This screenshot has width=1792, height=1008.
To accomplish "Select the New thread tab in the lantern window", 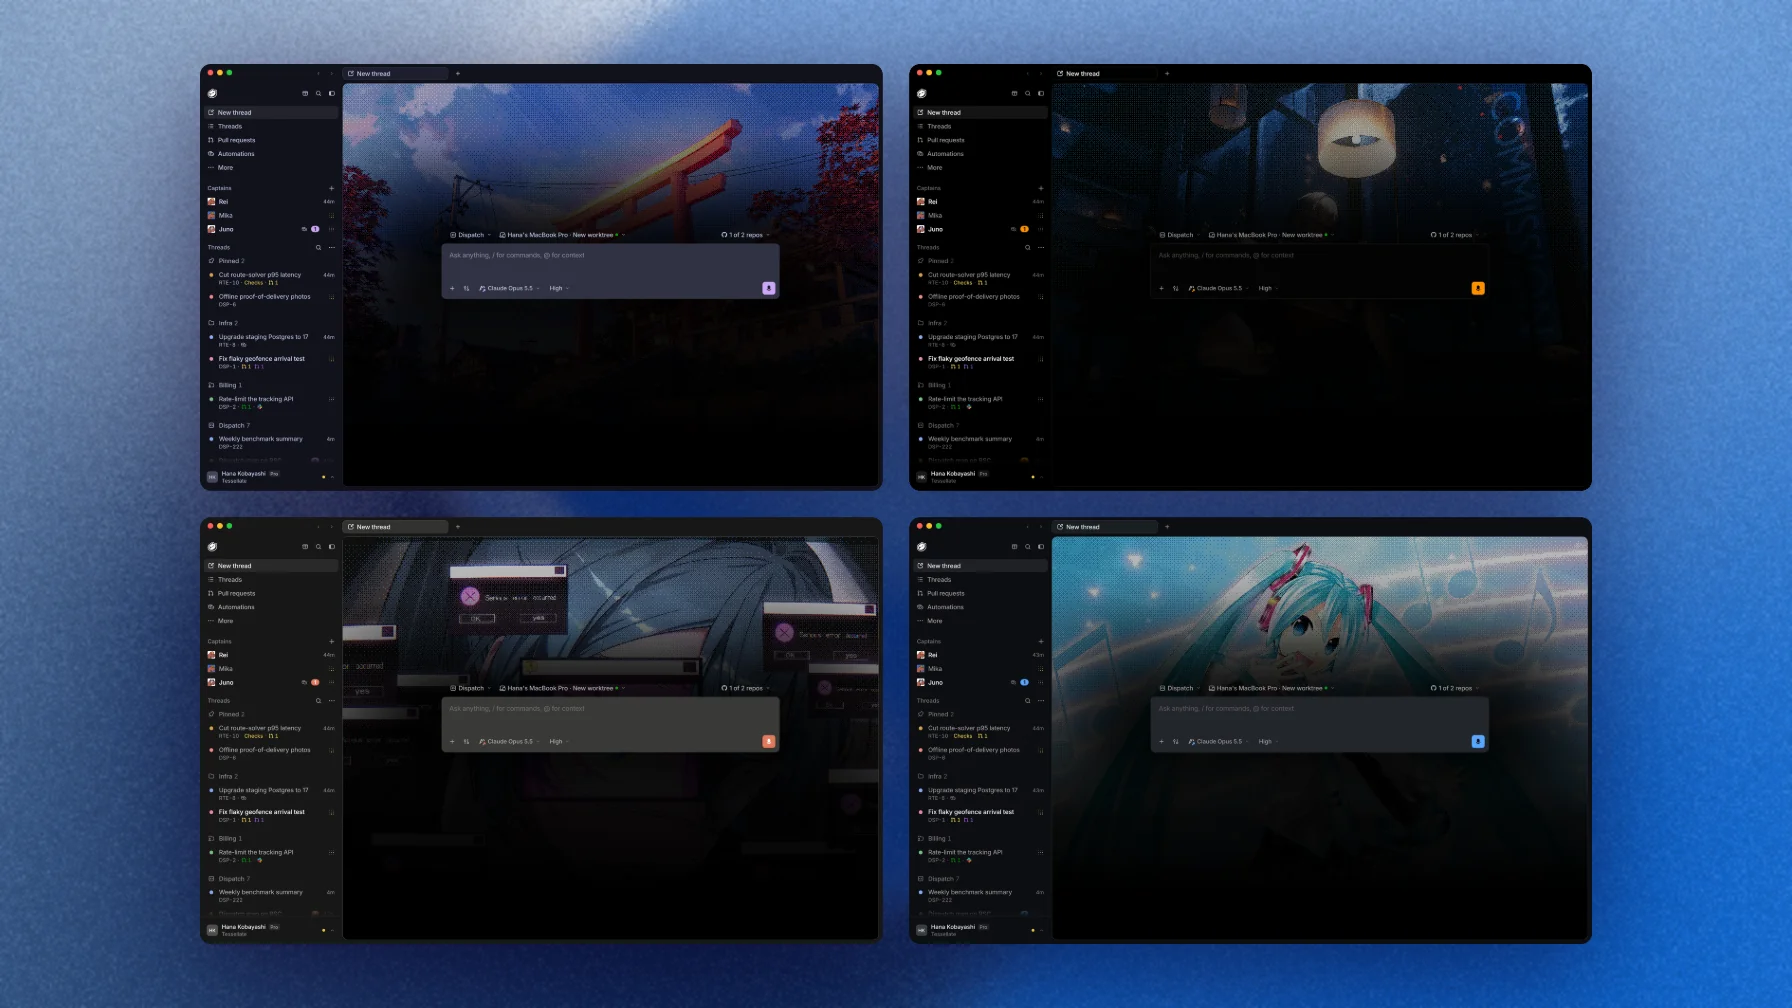I will click(x=1105, y=73).
